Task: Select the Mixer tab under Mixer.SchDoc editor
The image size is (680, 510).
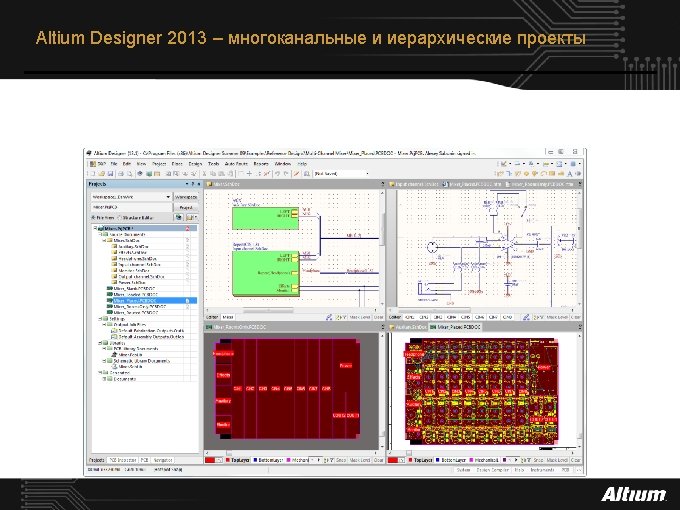Action: point(228,317)
